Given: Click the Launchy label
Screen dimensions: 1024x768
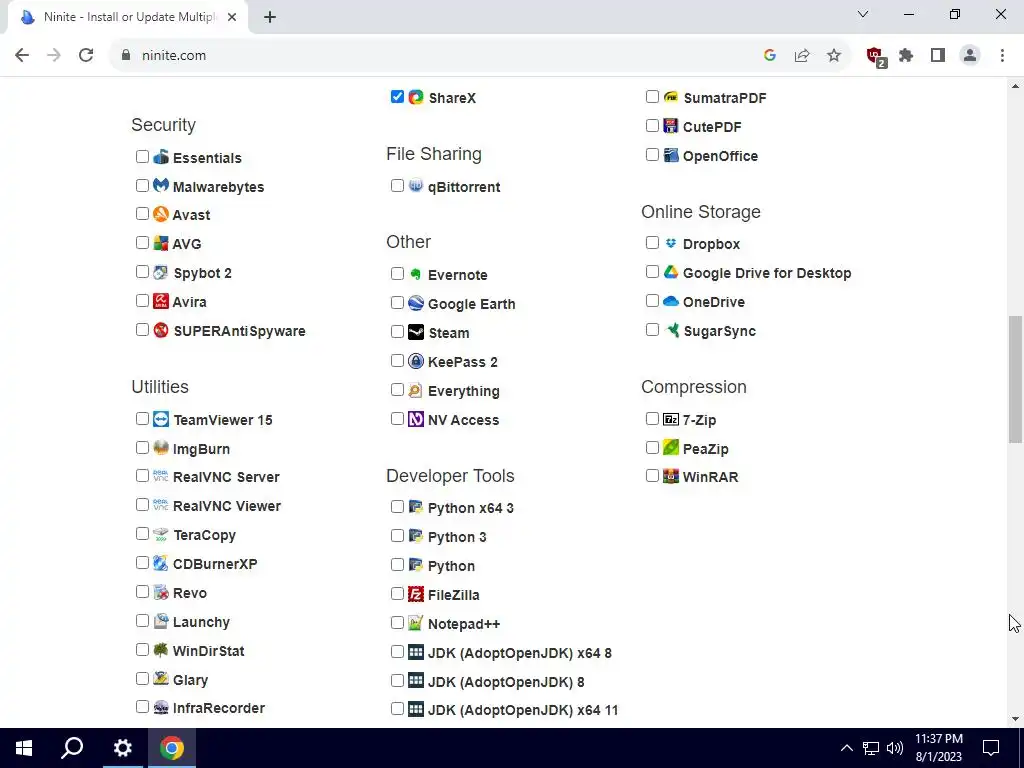Looking at the screenshot, I should coord(201,622).
